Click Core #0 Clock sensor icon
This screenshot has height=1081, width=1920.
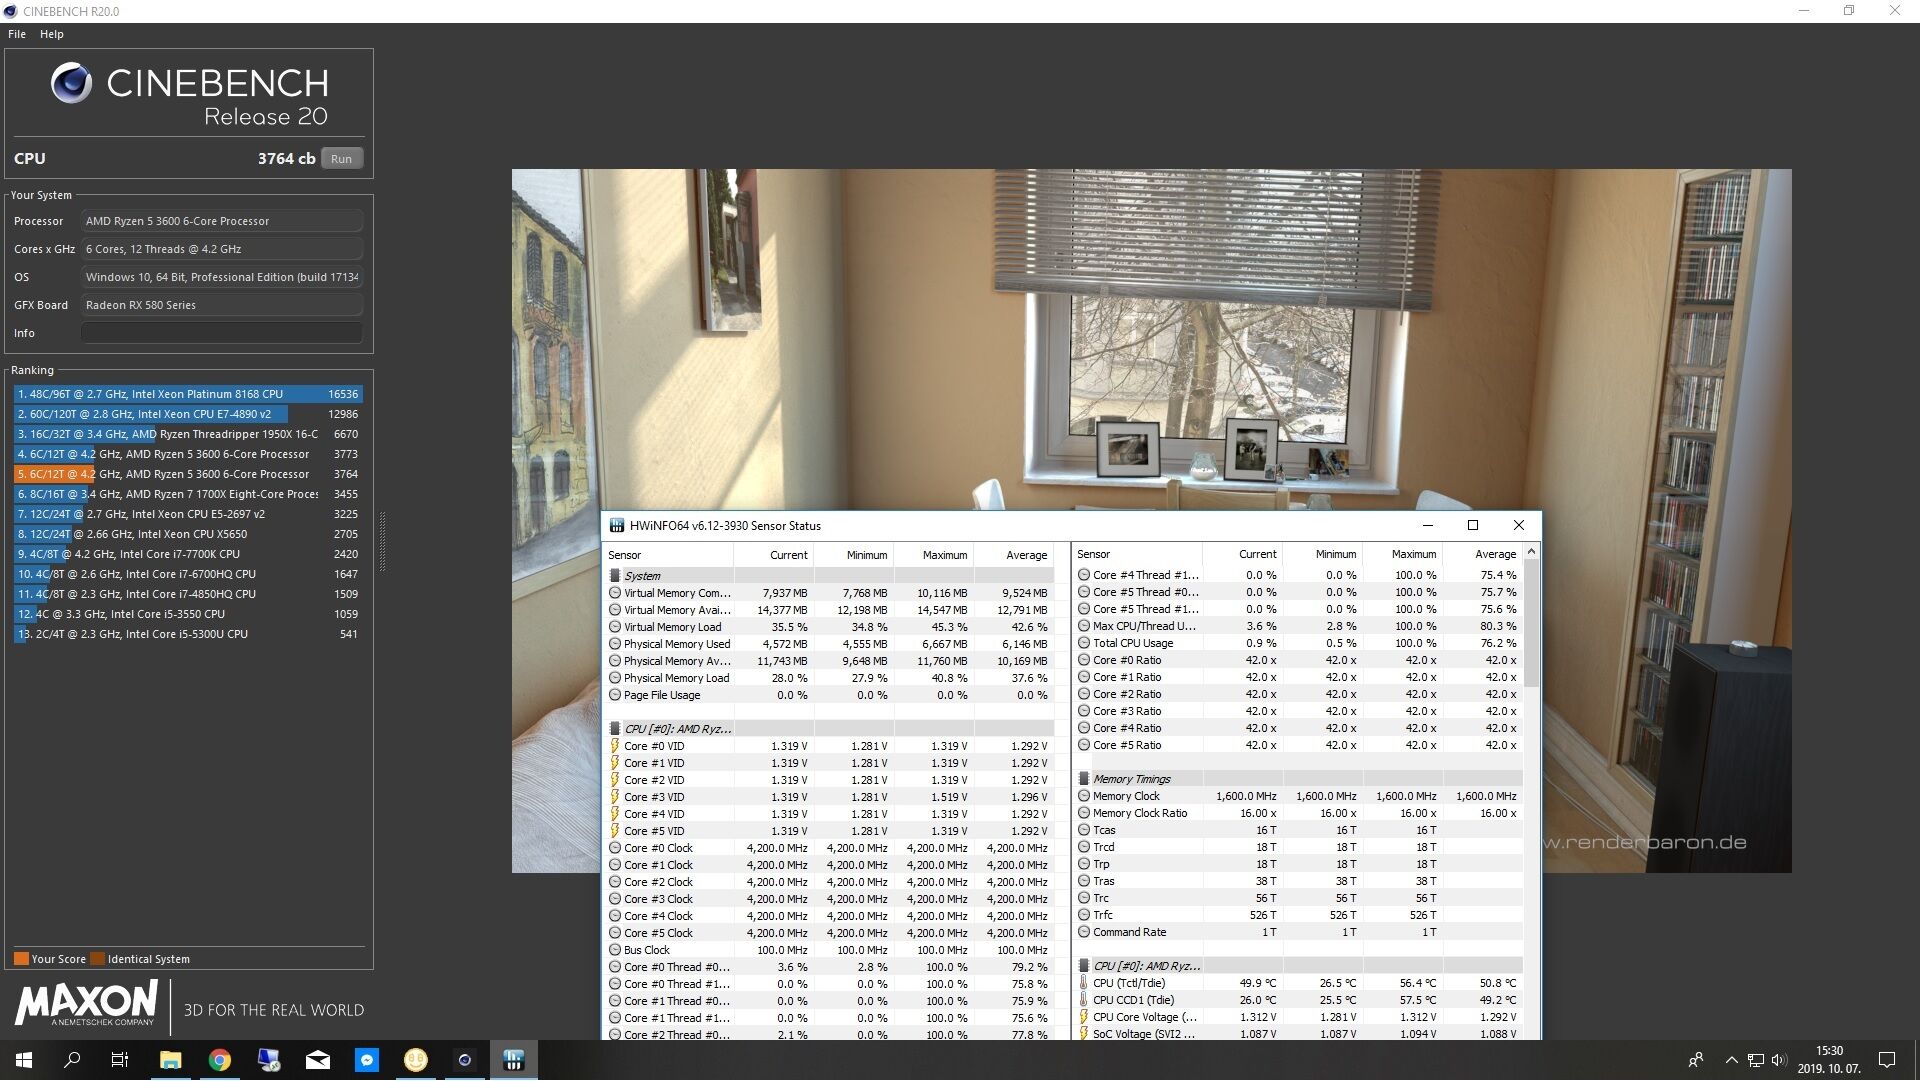615,848
